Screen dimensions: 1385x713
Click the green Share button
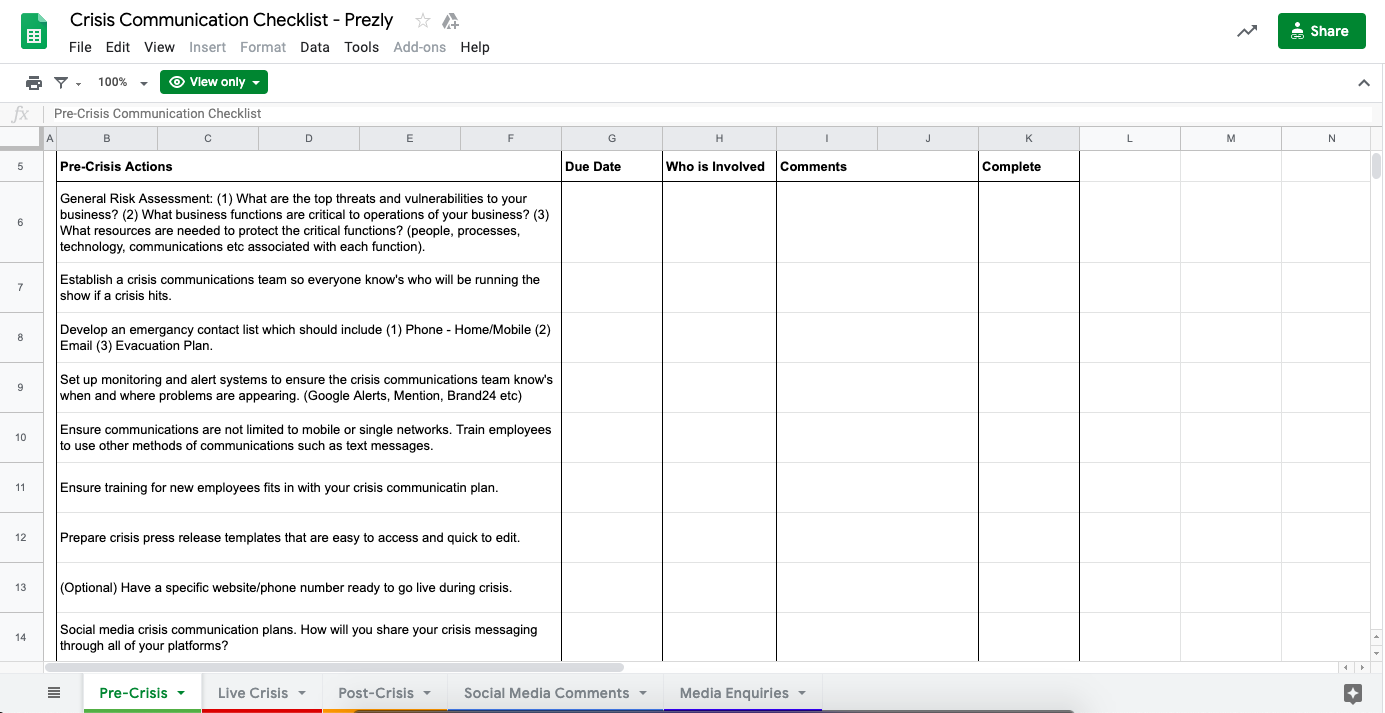(1320, 31)
